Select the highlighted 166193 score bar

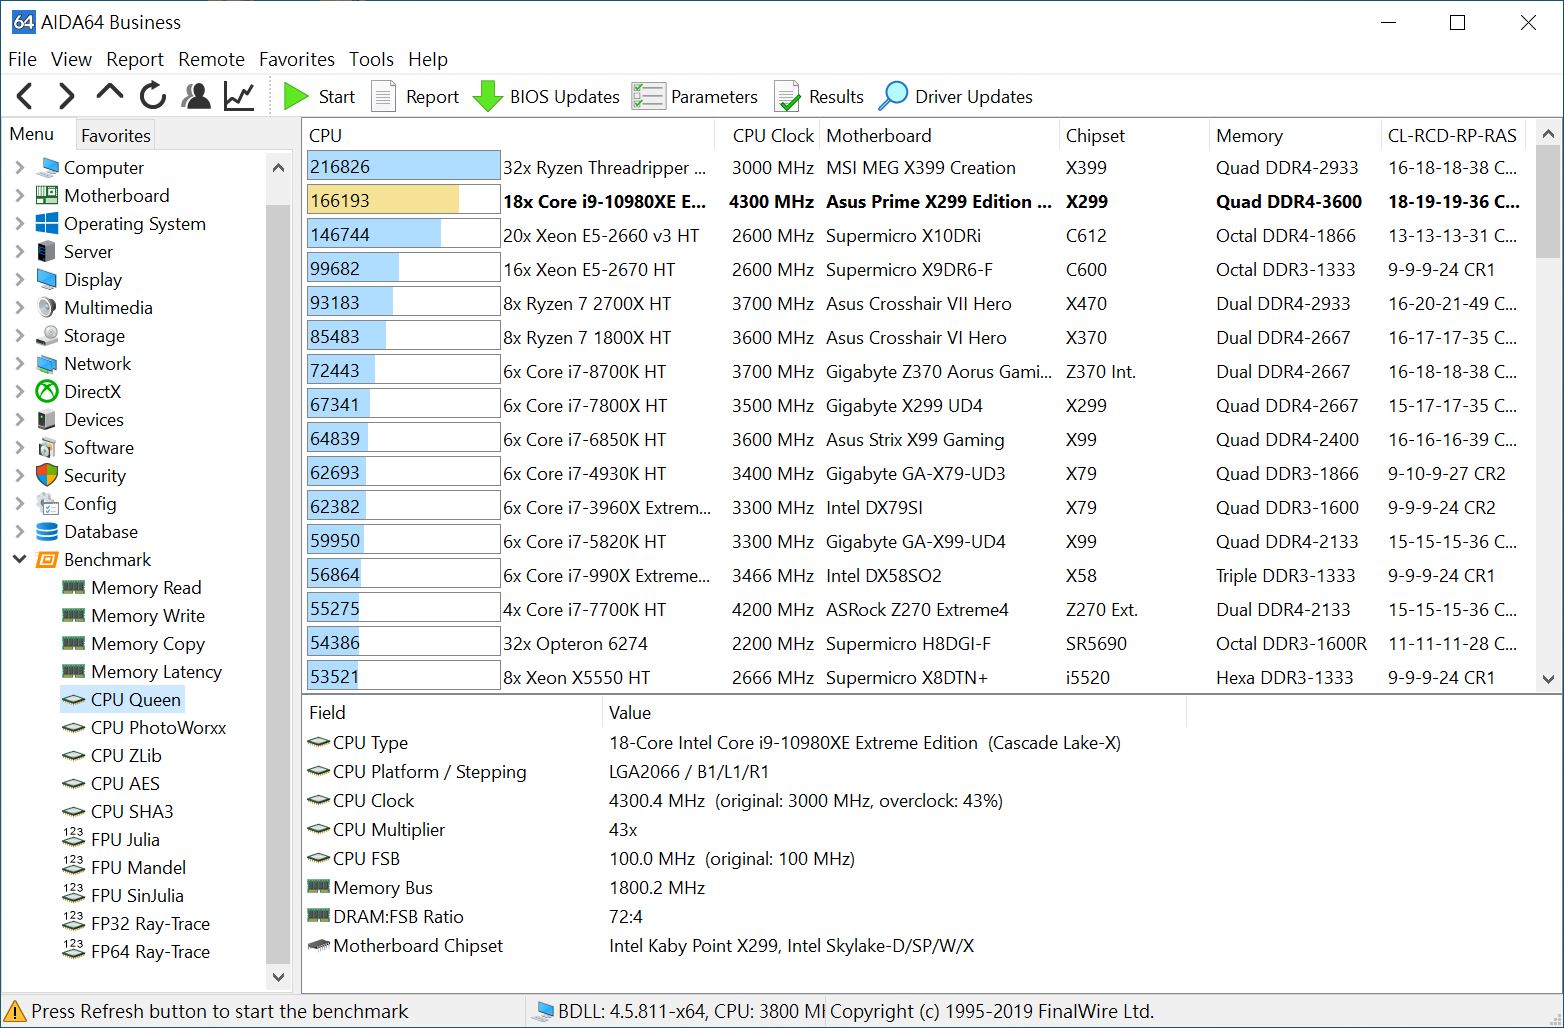[x=403, y=200]
